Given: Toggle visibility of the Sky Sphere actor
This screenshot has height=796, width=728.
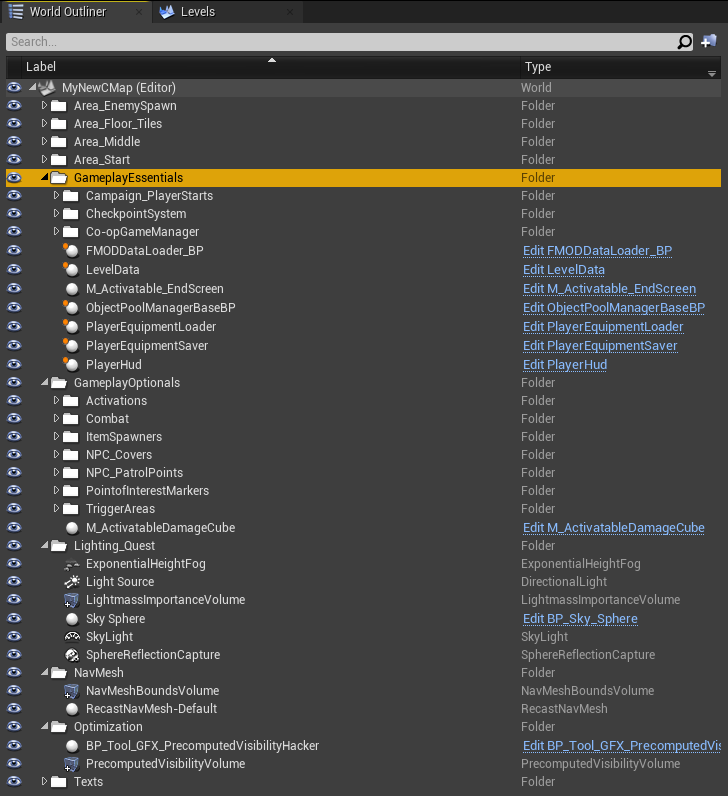Looking at the screenshot, I should pos(14,619).
